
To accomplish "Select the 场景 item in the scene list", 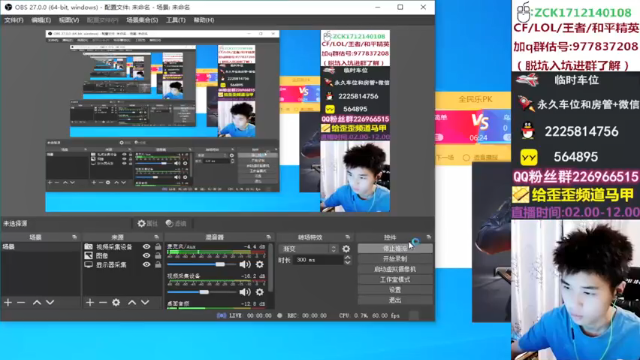I will [x=40, y=247].
